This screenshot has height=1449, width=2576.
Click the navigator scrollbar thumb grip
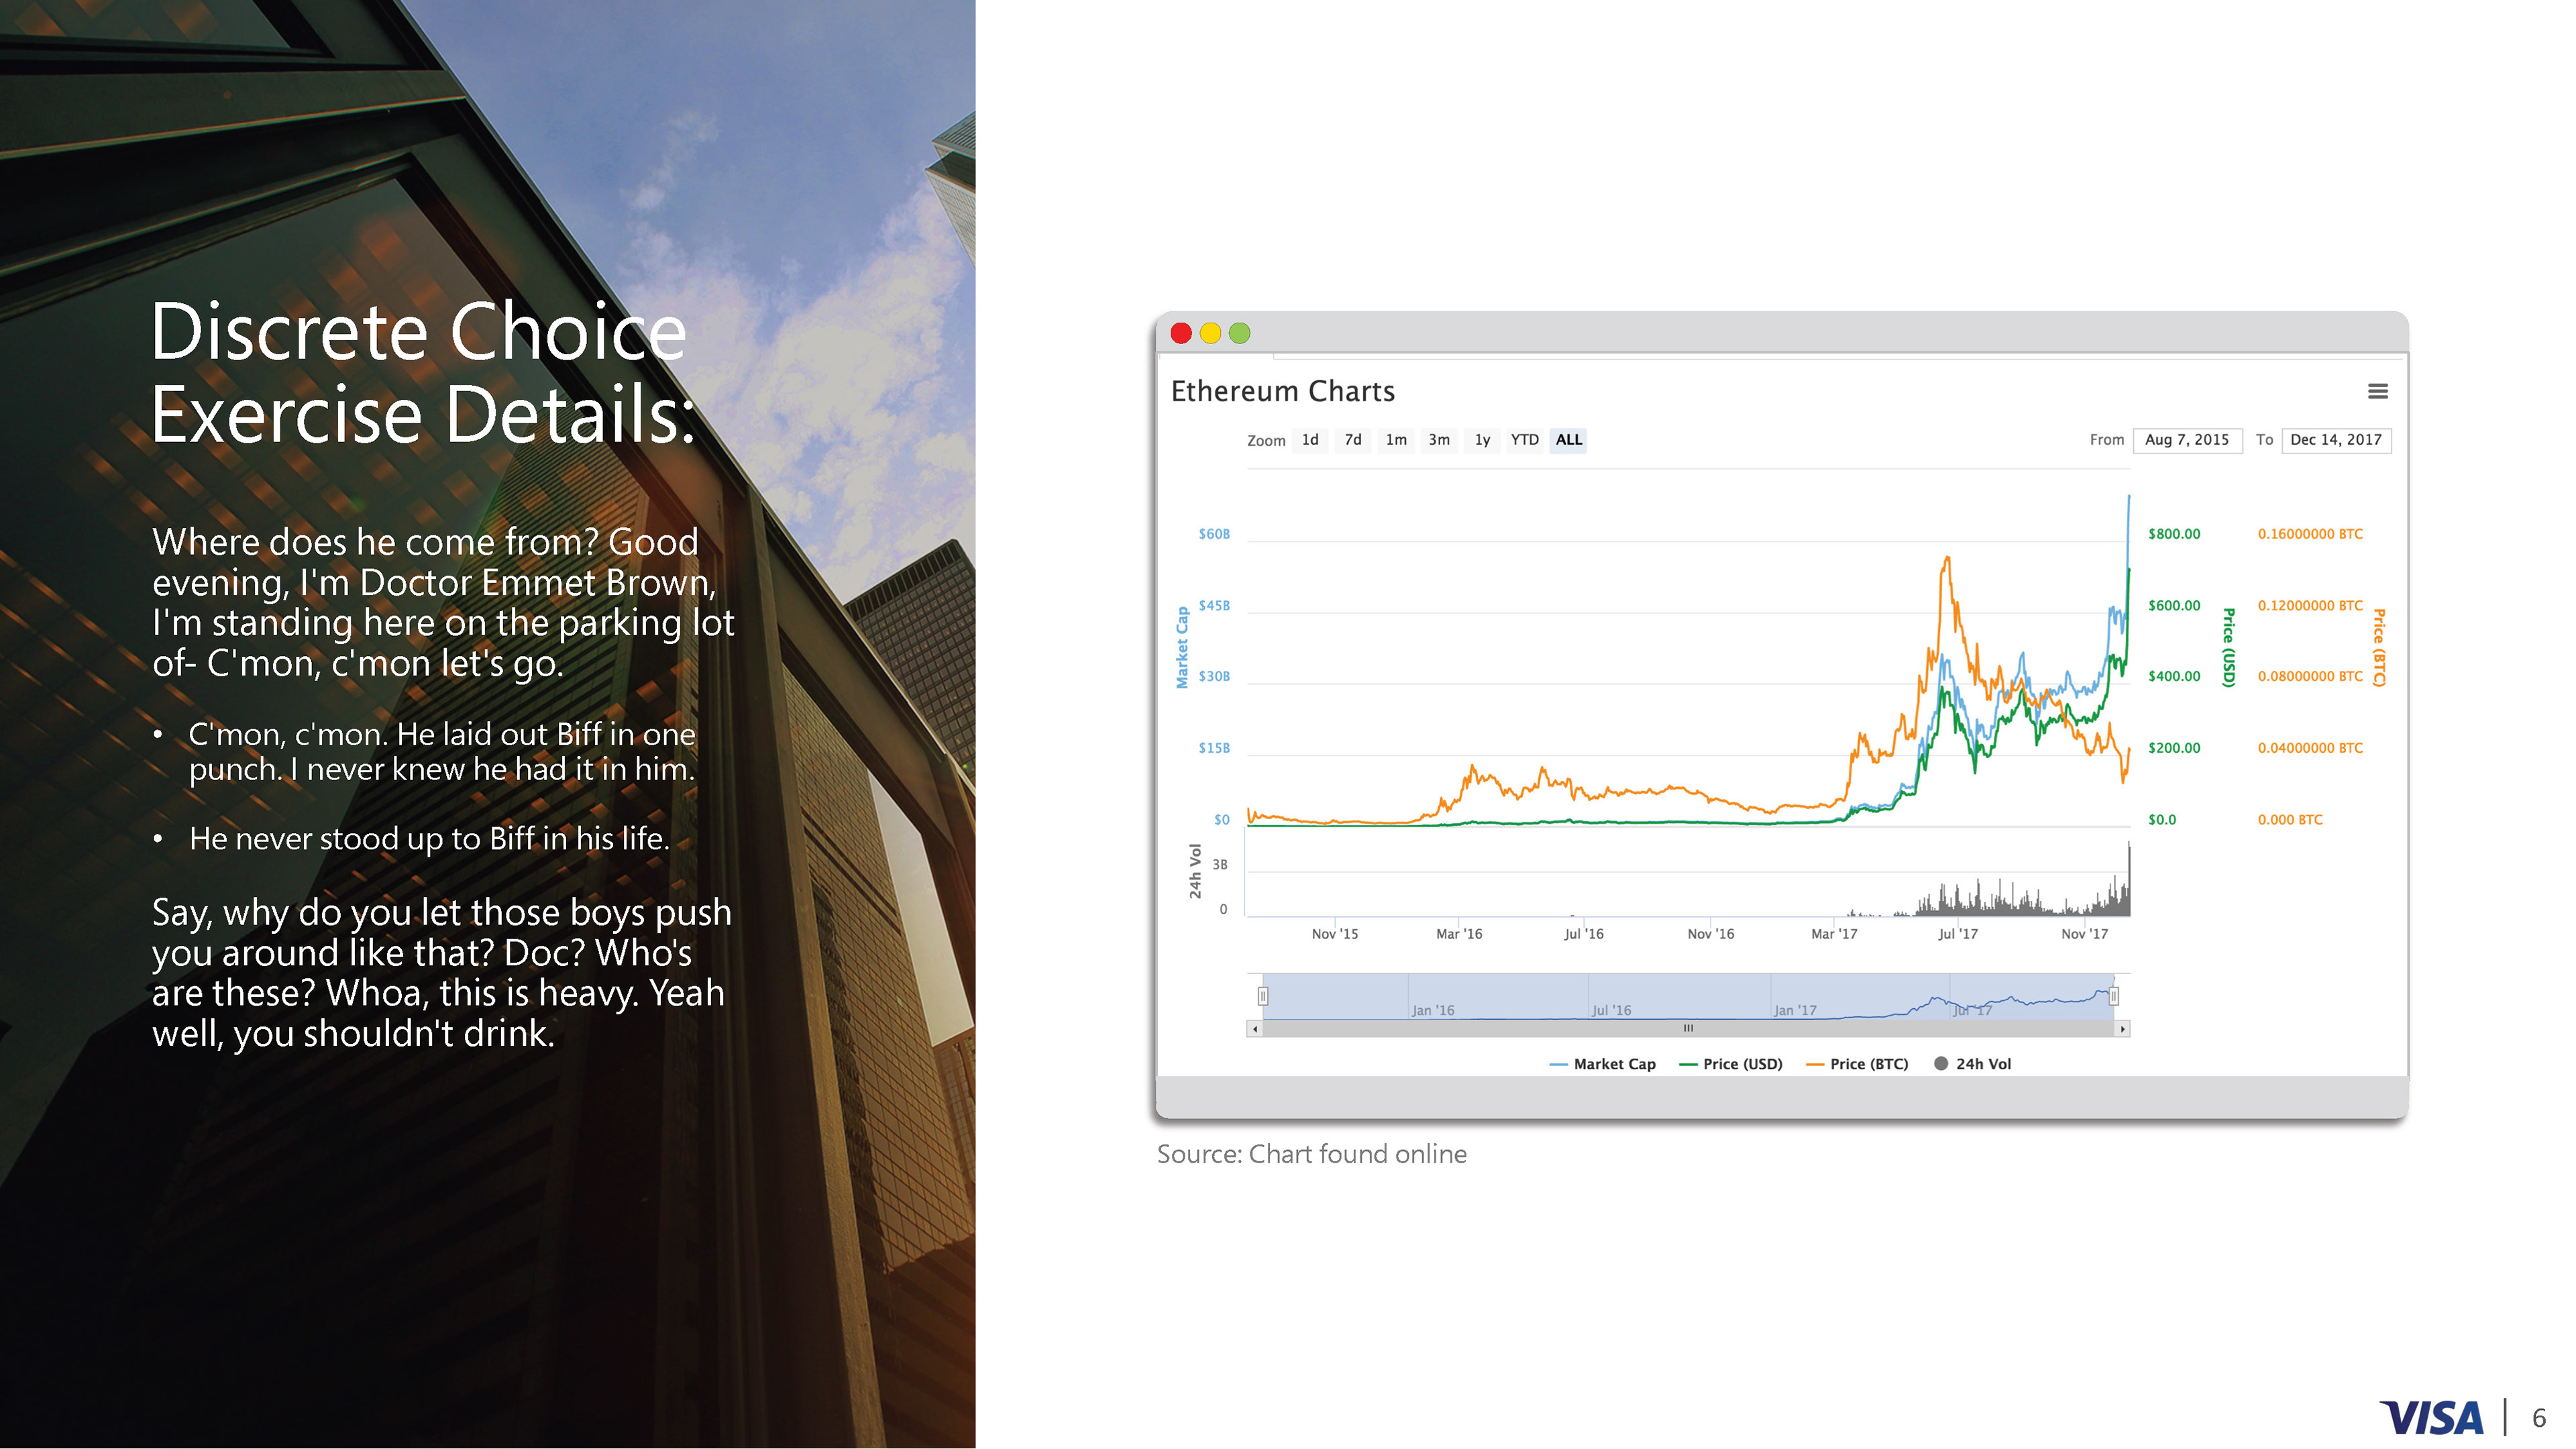click(x=1688, y=1029)
